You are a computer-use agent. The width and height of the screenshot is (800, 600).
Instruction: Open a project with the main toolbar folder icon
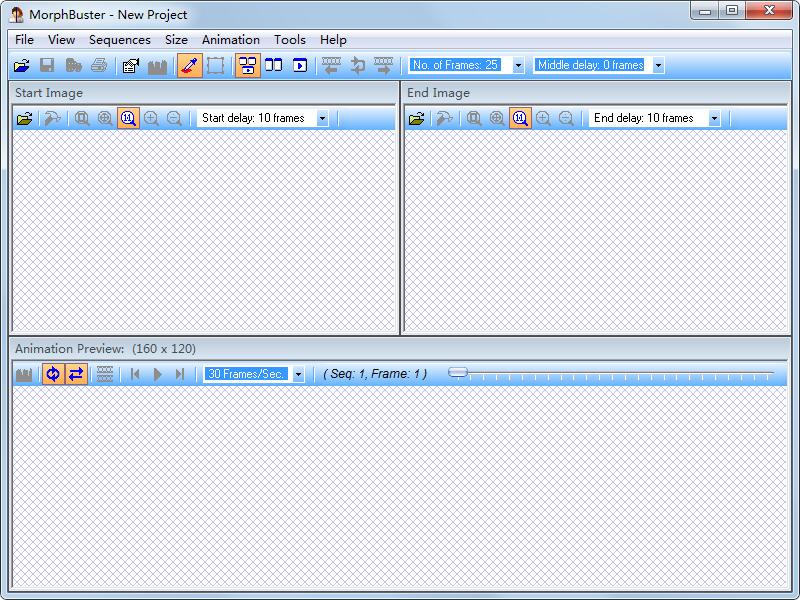click(x=21, y=65)
